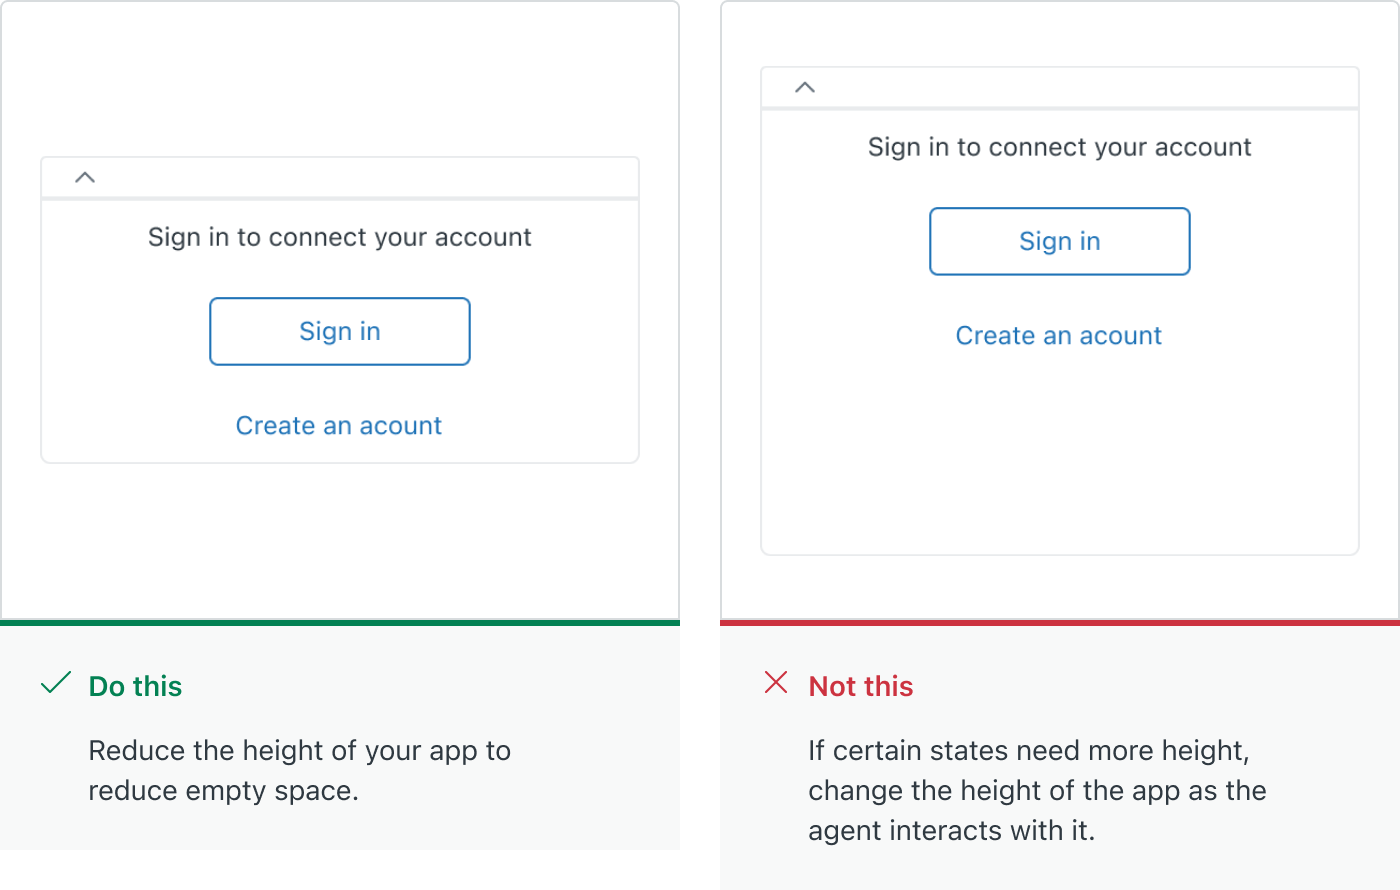Collapse the app panel in the Not this example

tap(805, 88)
